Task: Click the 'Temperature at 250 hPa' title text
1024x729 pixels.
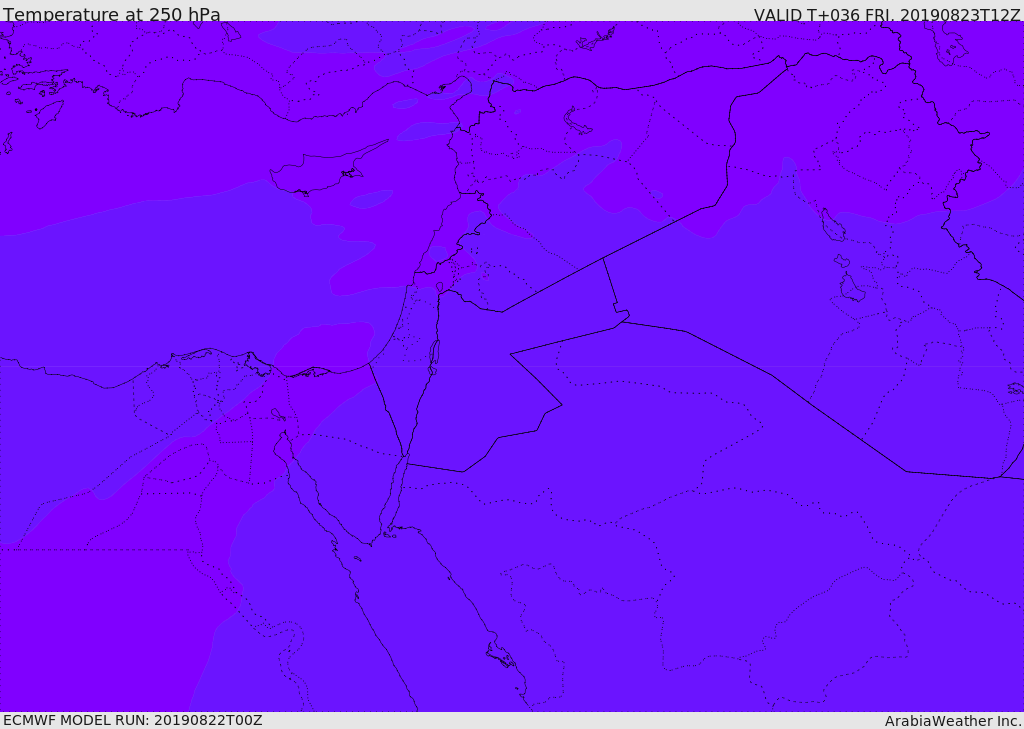Action: [112, 14]
